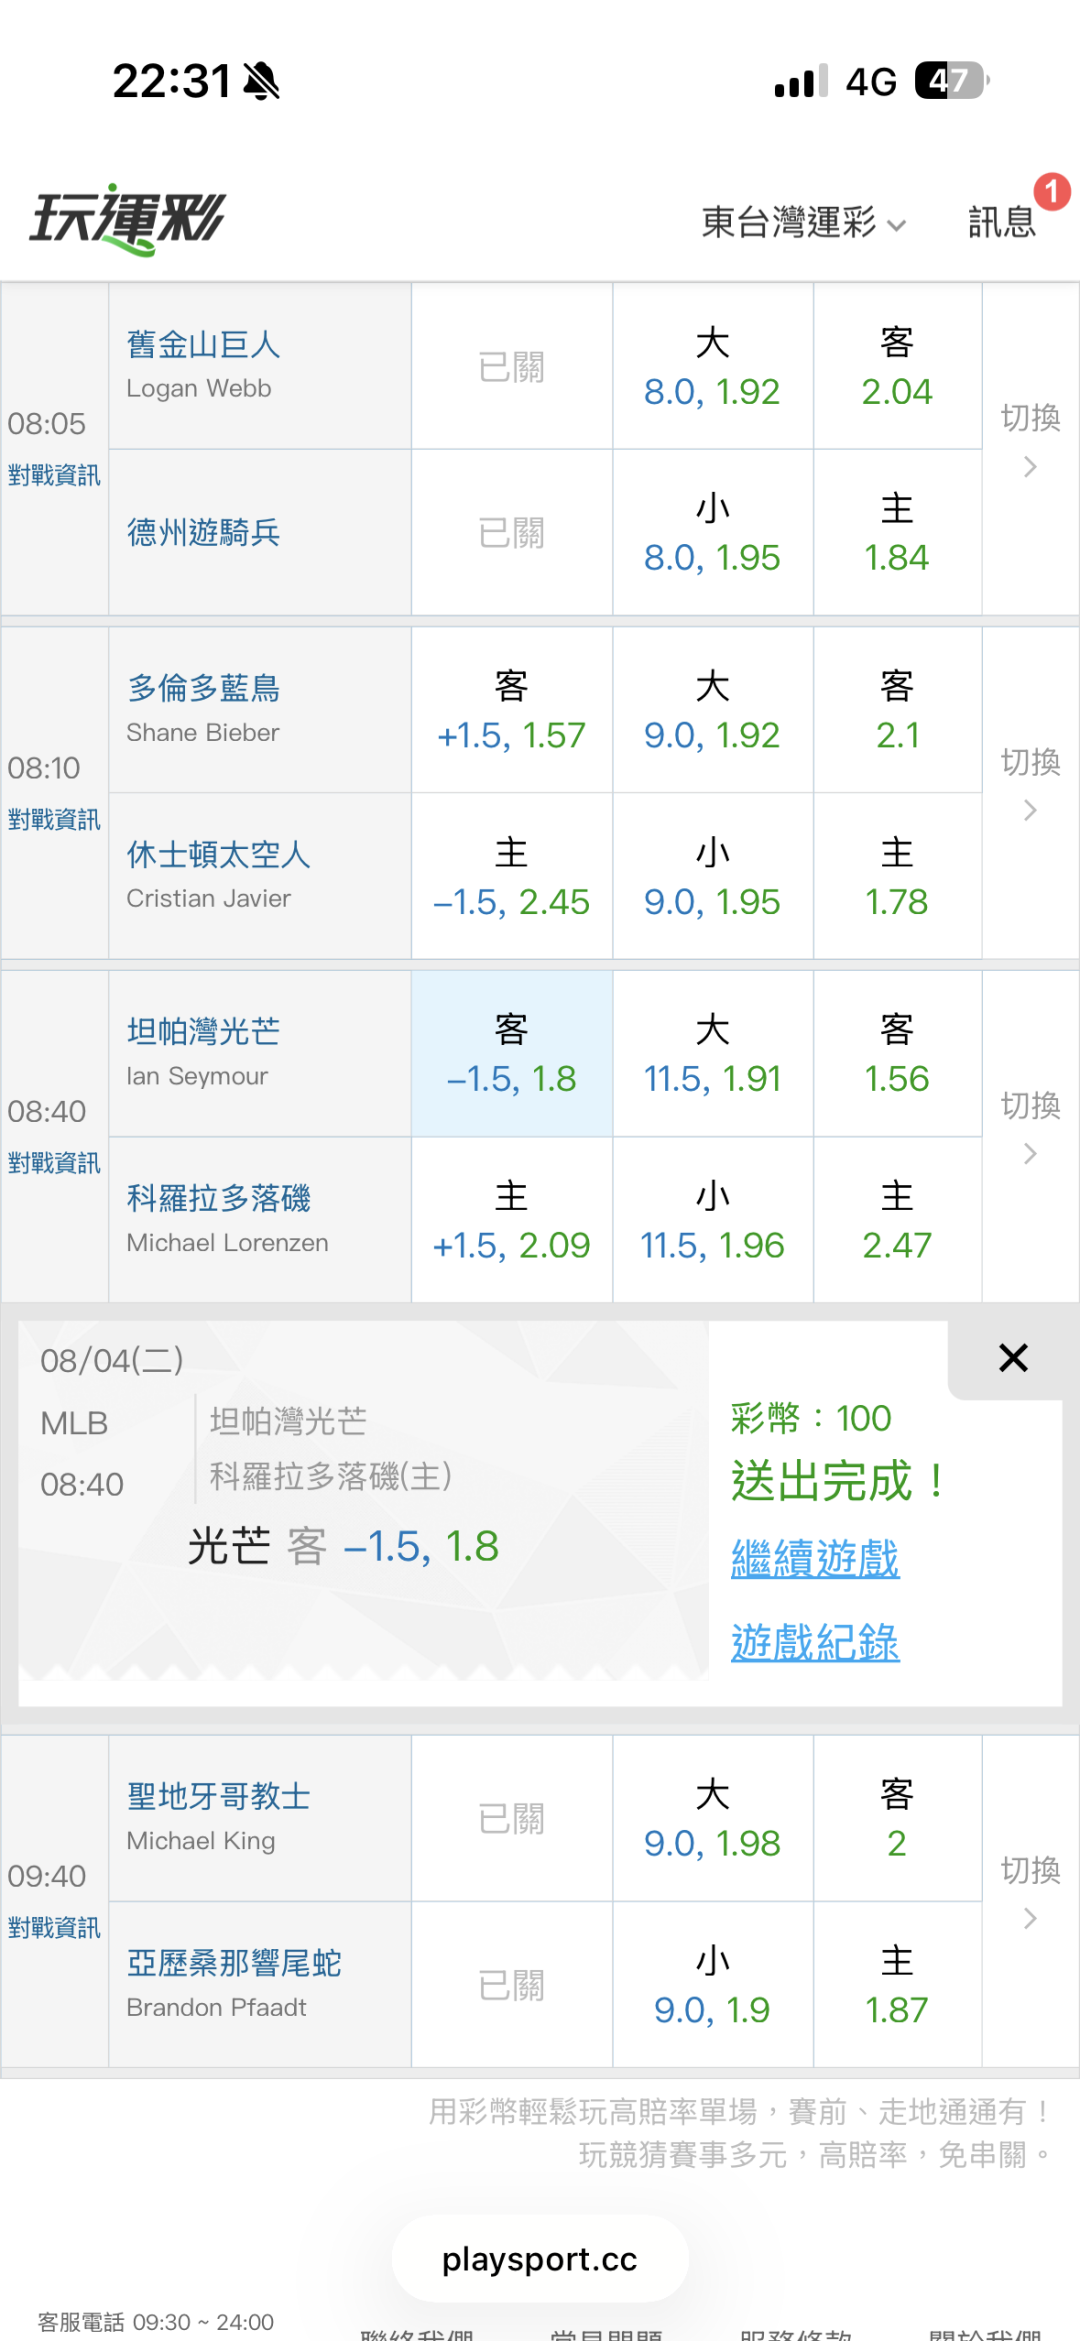Image resolution: width=1080 pixels, height=2341 pixels.
Task: Open 遊戲紀錄 link
Action: click(x=815, y=1642)
